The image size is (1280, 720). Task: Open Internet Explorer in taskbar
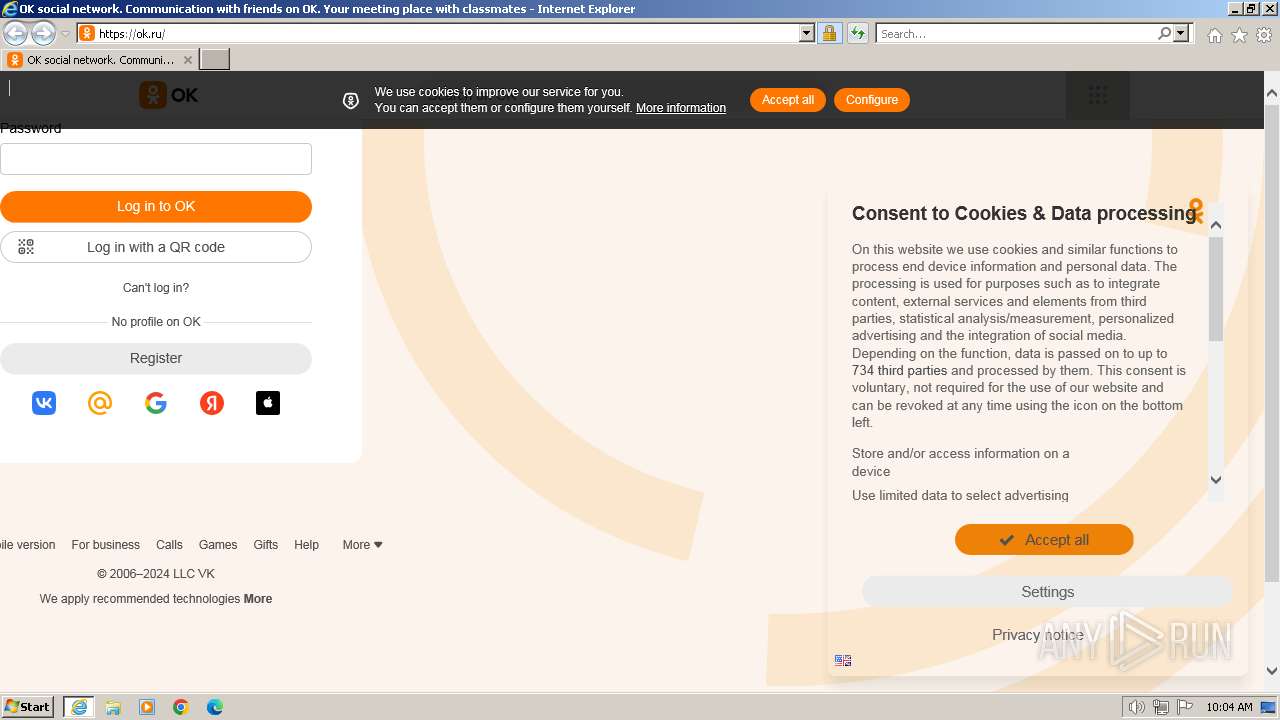[x=79, y=707]
